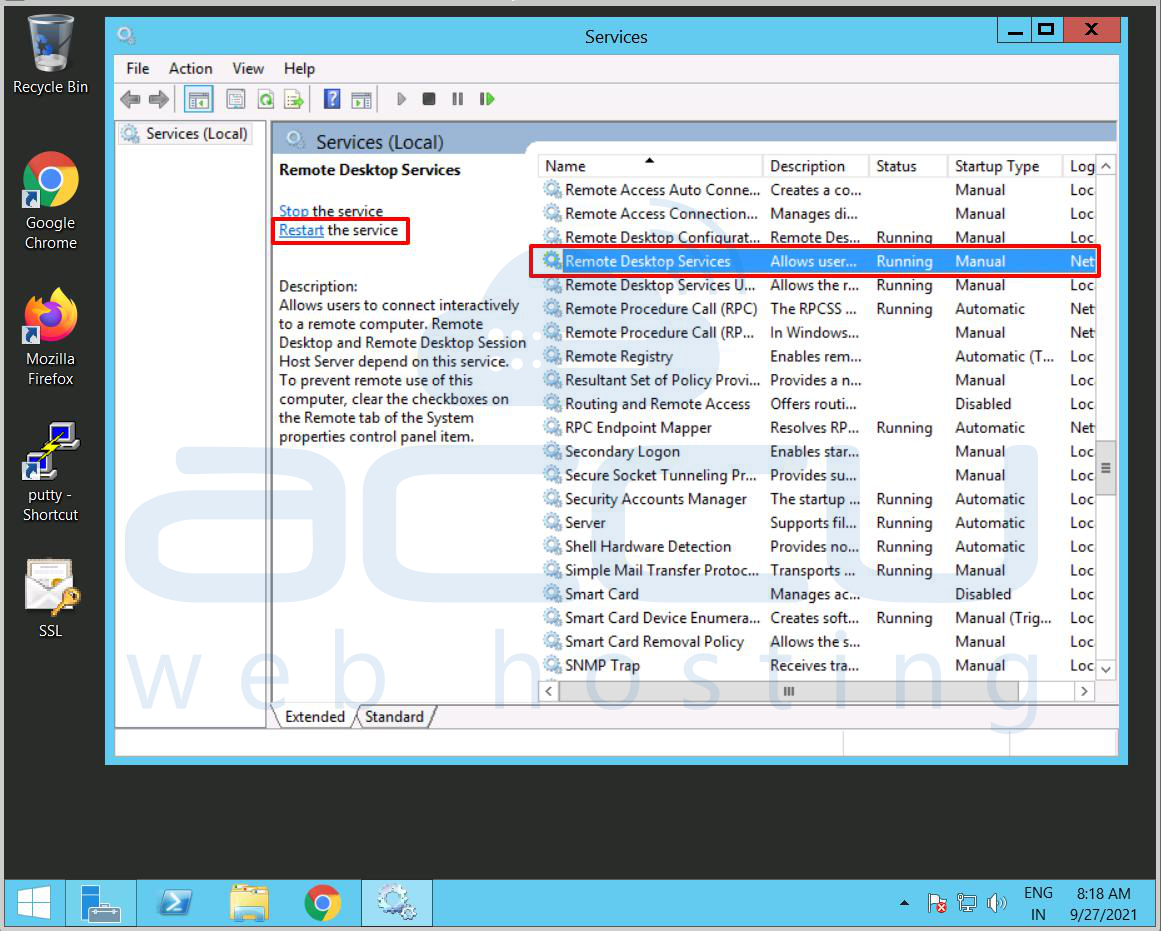1161x931 pixels.
Task: Open Server Manager from the taskbar
Action: (x=101, y=904)
